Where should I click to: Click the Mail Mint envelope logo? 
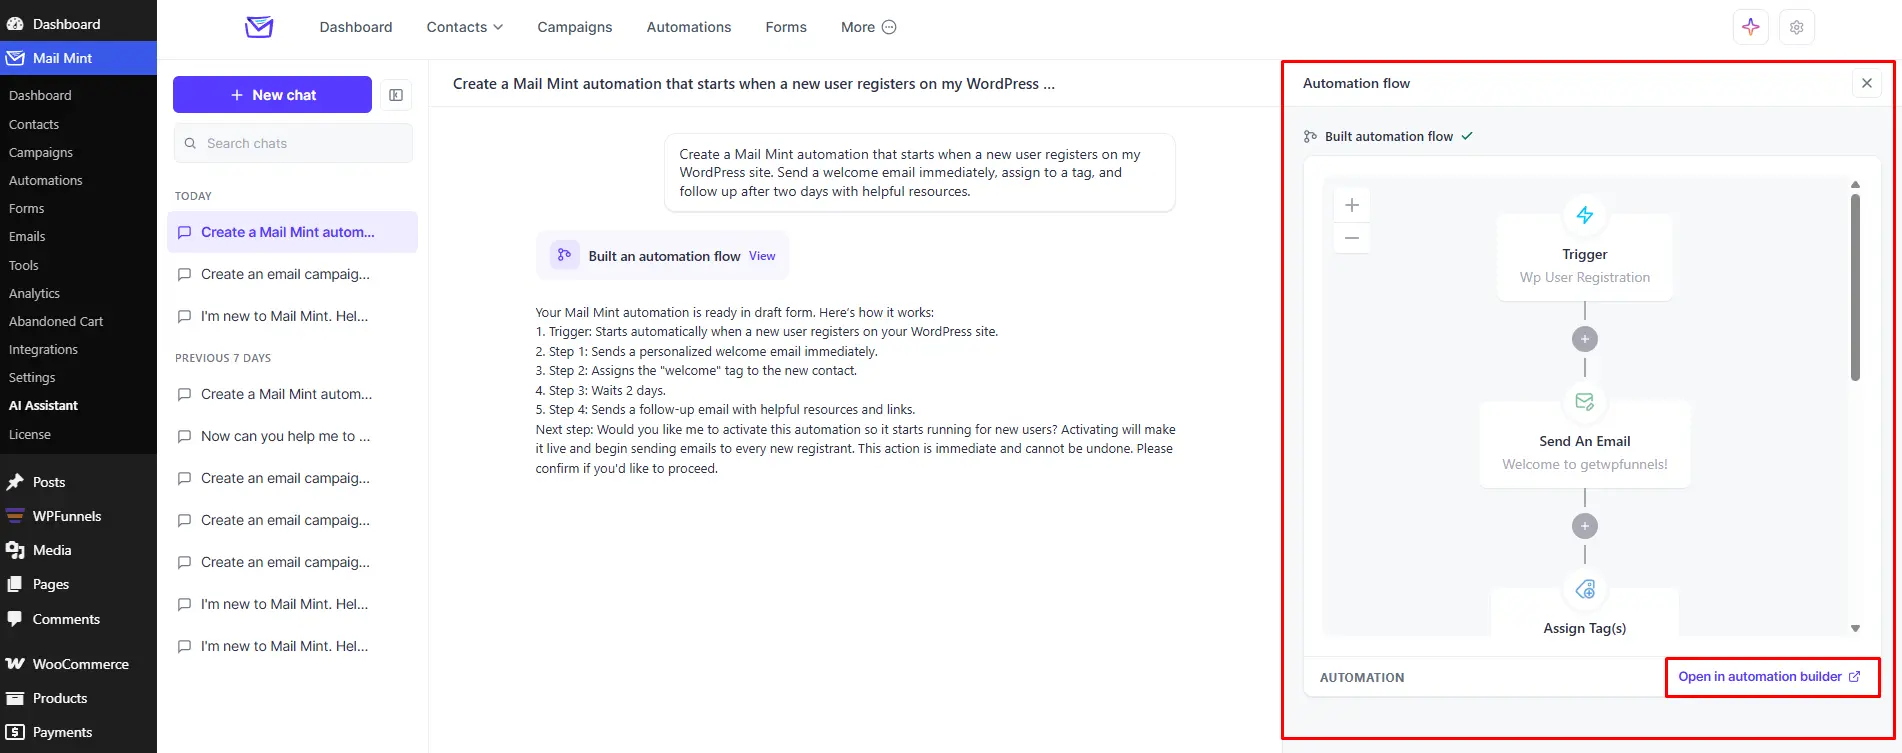click(x=259, y=27)
